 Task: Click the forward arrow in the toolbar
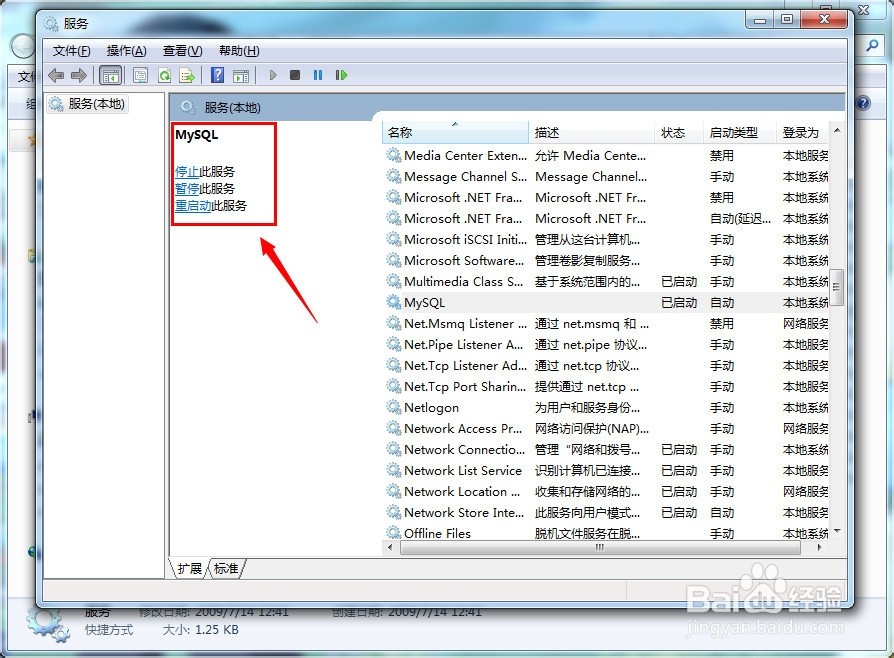tap(79, 75)
